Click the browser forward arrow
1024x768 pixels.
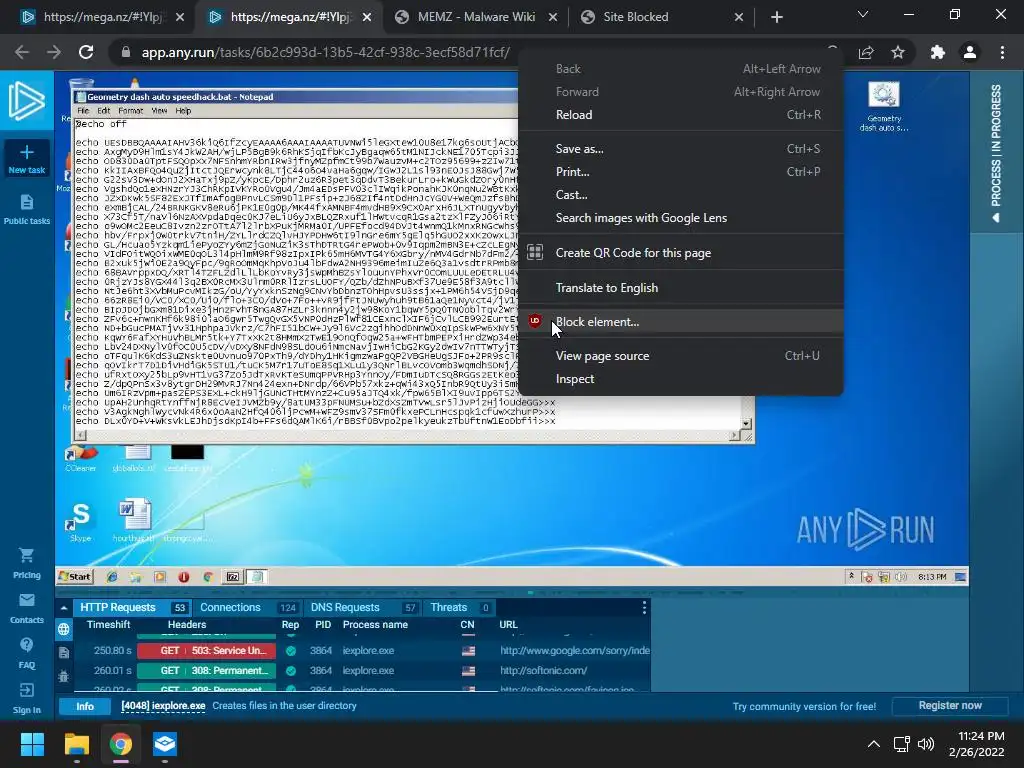(x=54, y=52)
